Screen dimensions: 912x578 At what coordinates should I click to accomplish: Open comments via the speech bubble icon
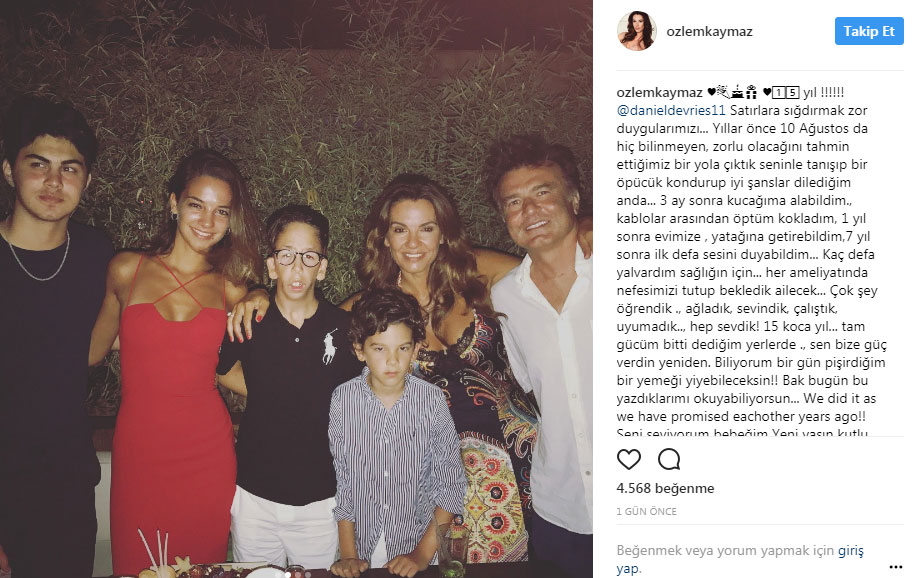(x=669, y=459)
